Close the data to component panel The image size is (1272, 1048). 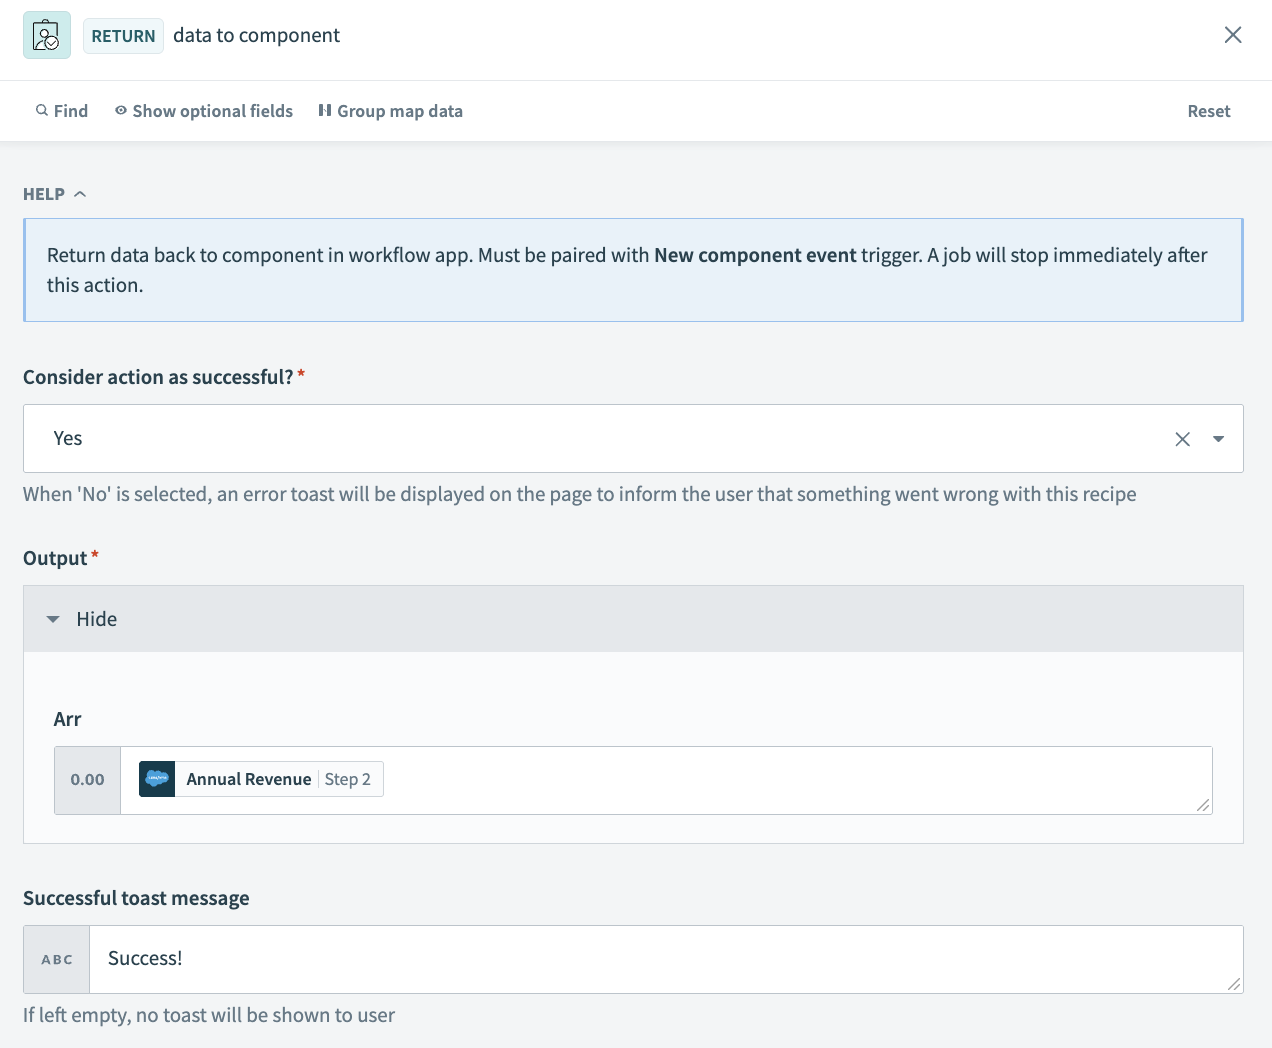click(1233, 34)
